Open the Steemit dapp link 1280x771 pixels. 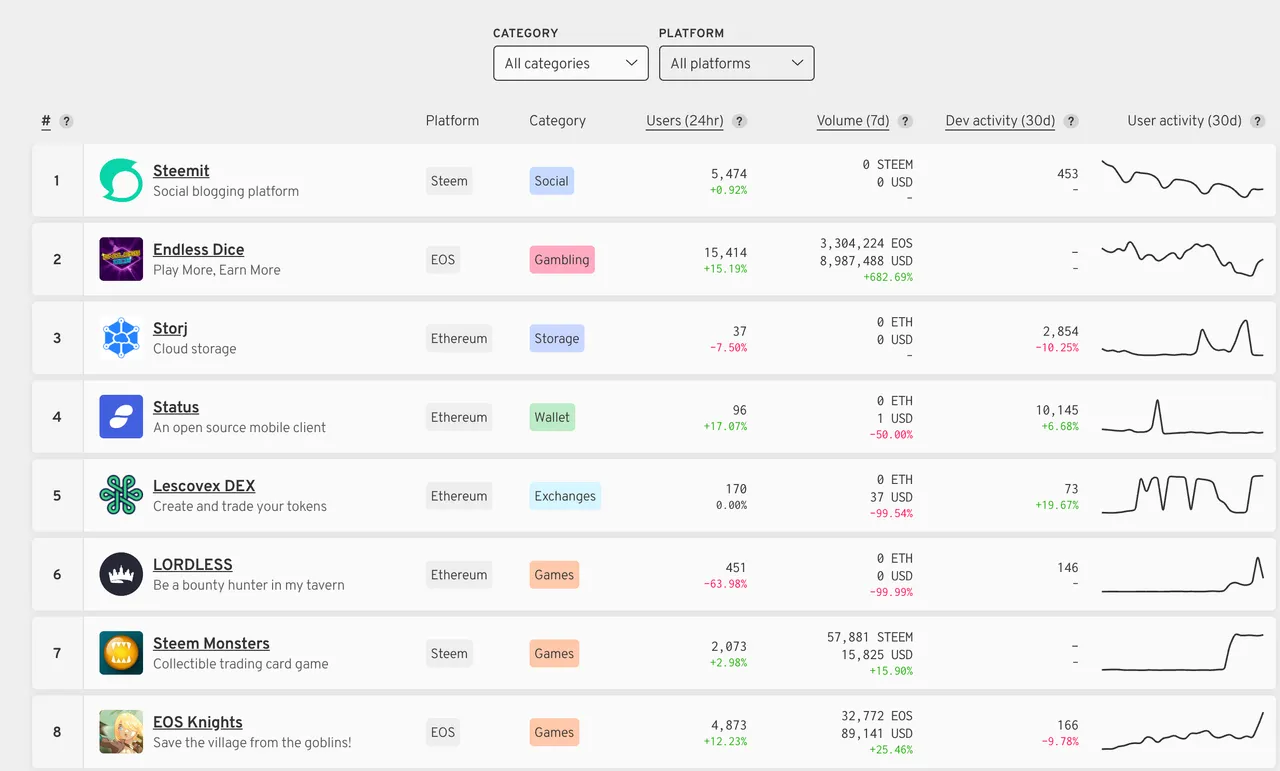(x=181, y=171)
